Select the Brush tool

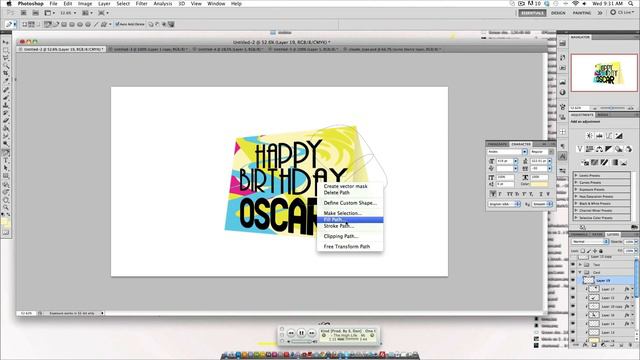pos(6,98)
